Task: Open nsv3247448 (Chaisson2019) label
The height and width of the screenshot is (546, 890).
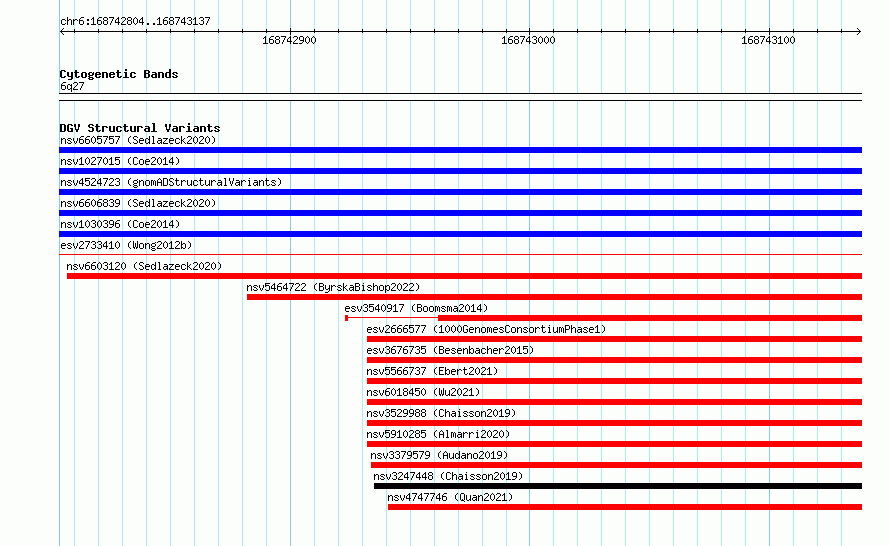Action: [448, 476]
